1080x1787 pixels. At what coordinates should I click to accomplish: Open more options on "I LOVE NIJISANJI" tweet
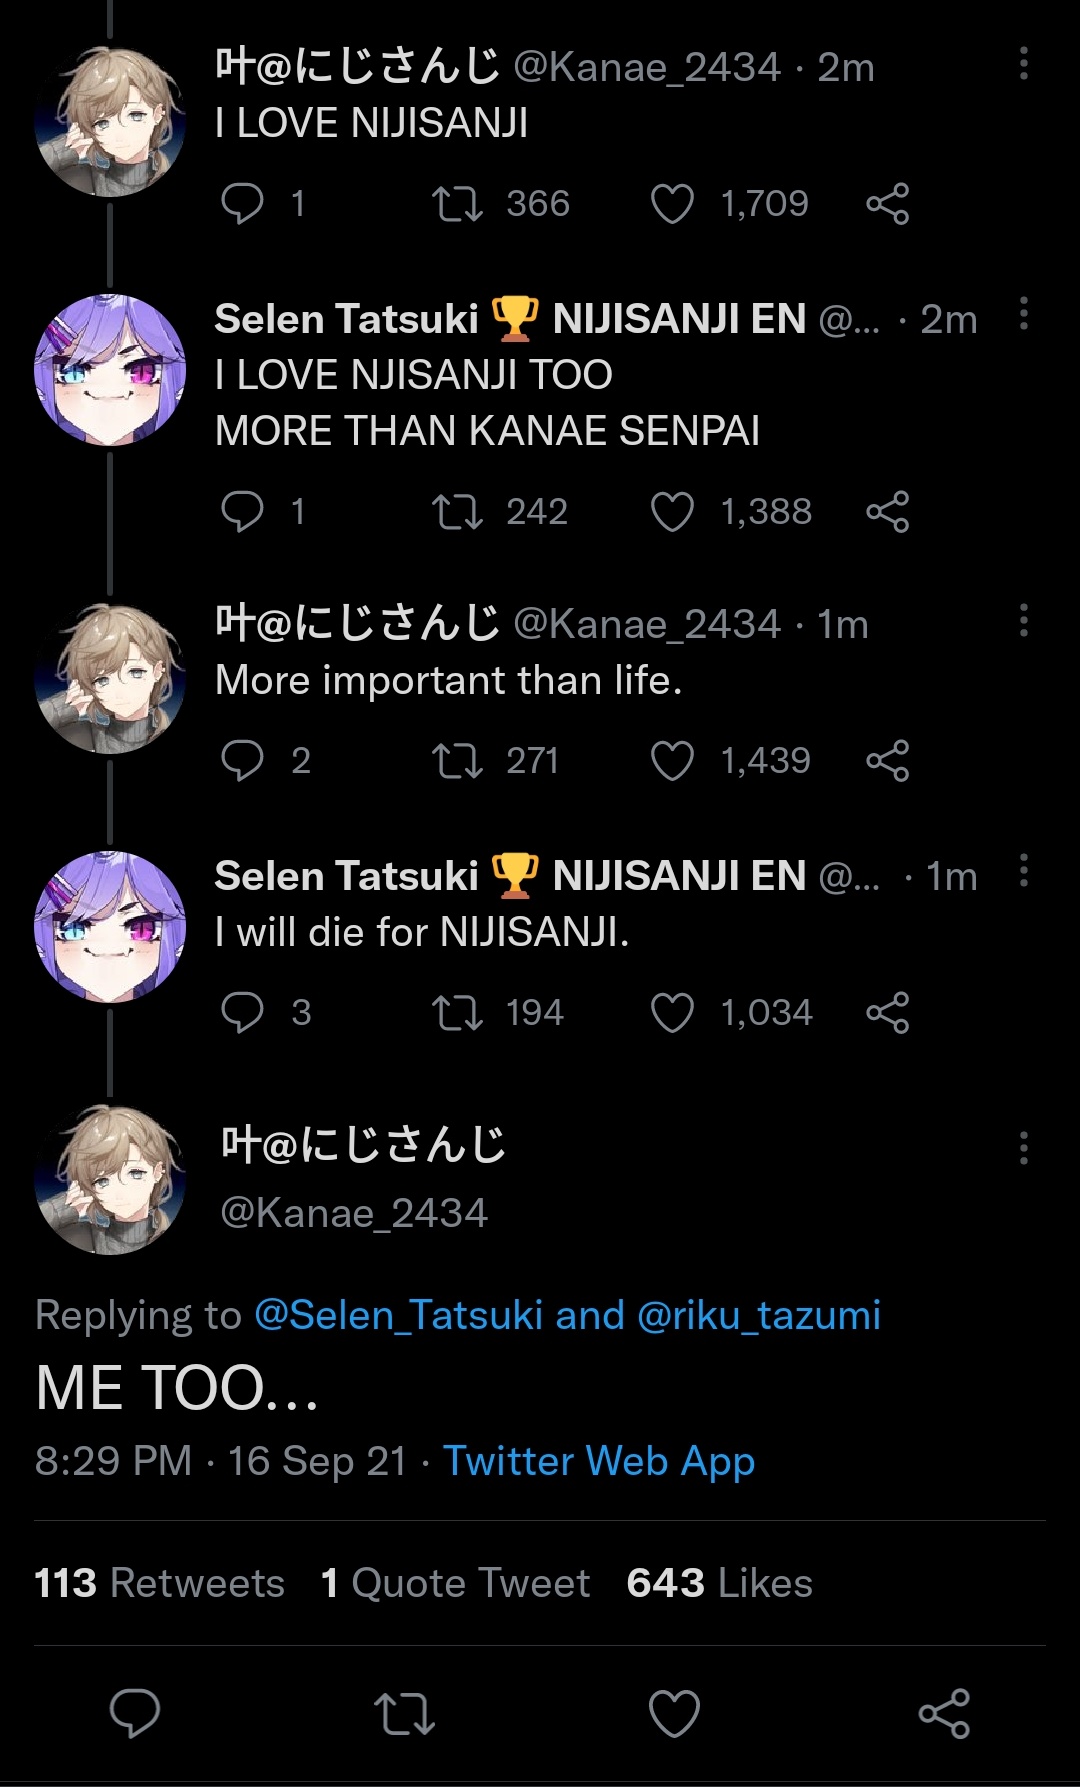coord(1023,63)
